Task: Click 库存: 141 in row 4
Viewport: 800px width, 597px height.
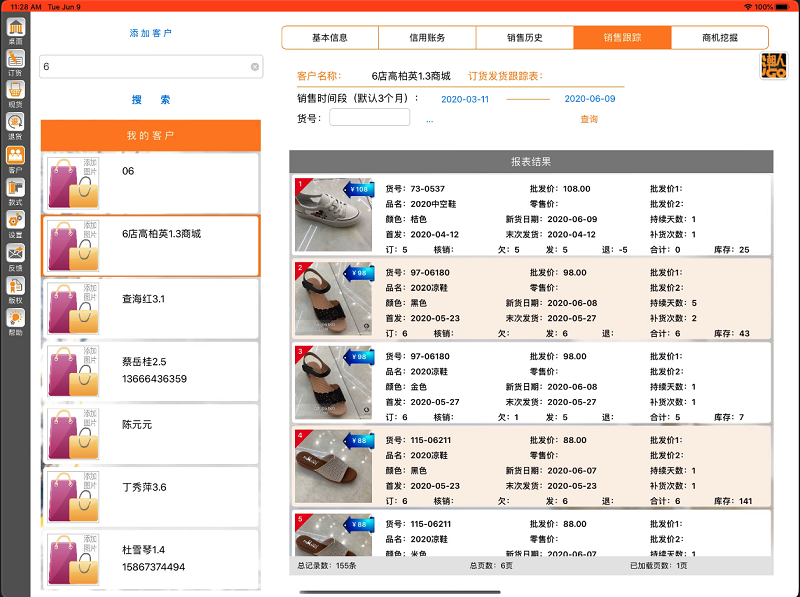Action: pos(733,501)
